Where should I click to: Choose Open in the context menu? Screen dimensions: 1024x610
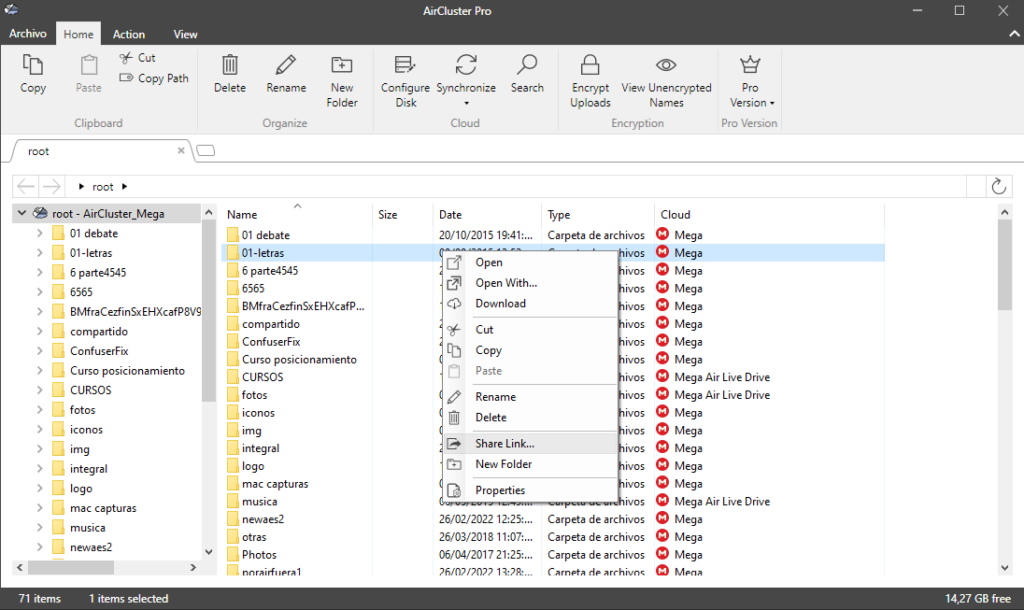point(530,263)
